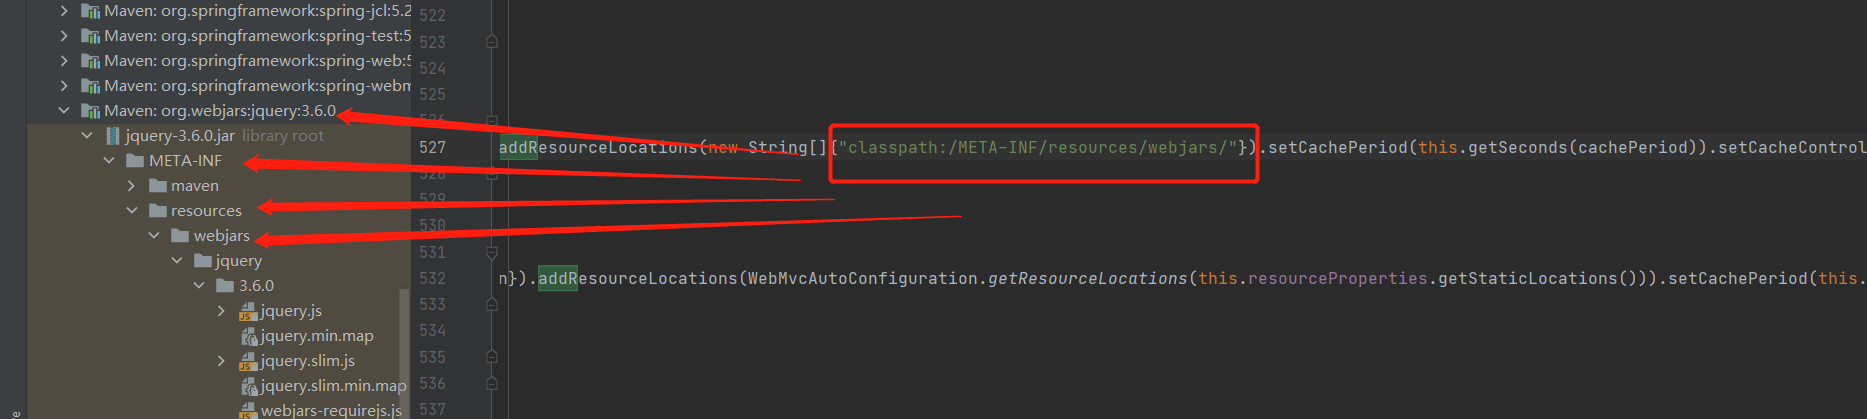
Task: Click the Maven org.webjars:jquery library icon
Action: click(x=90, y=111)
